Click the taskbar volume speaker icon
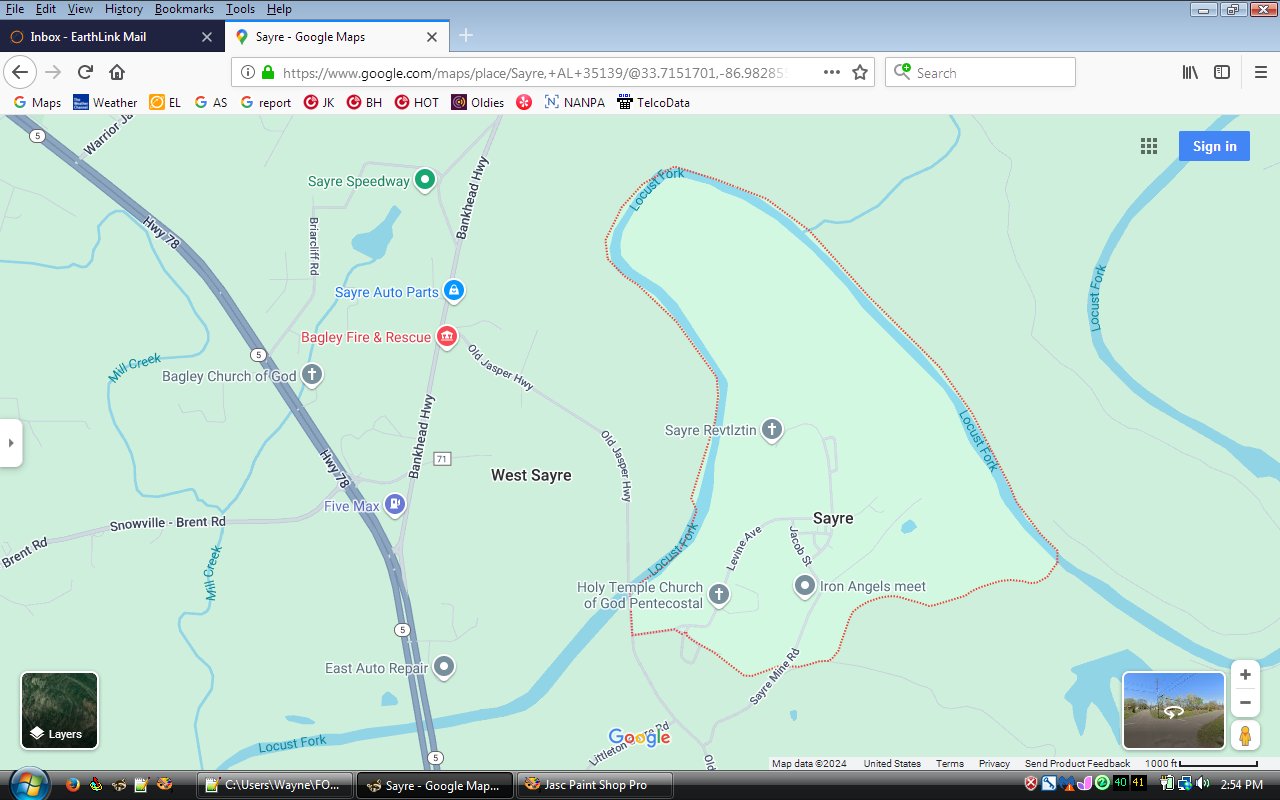The width and height of the screenshot is (1280, 800). click(1201, 784)
